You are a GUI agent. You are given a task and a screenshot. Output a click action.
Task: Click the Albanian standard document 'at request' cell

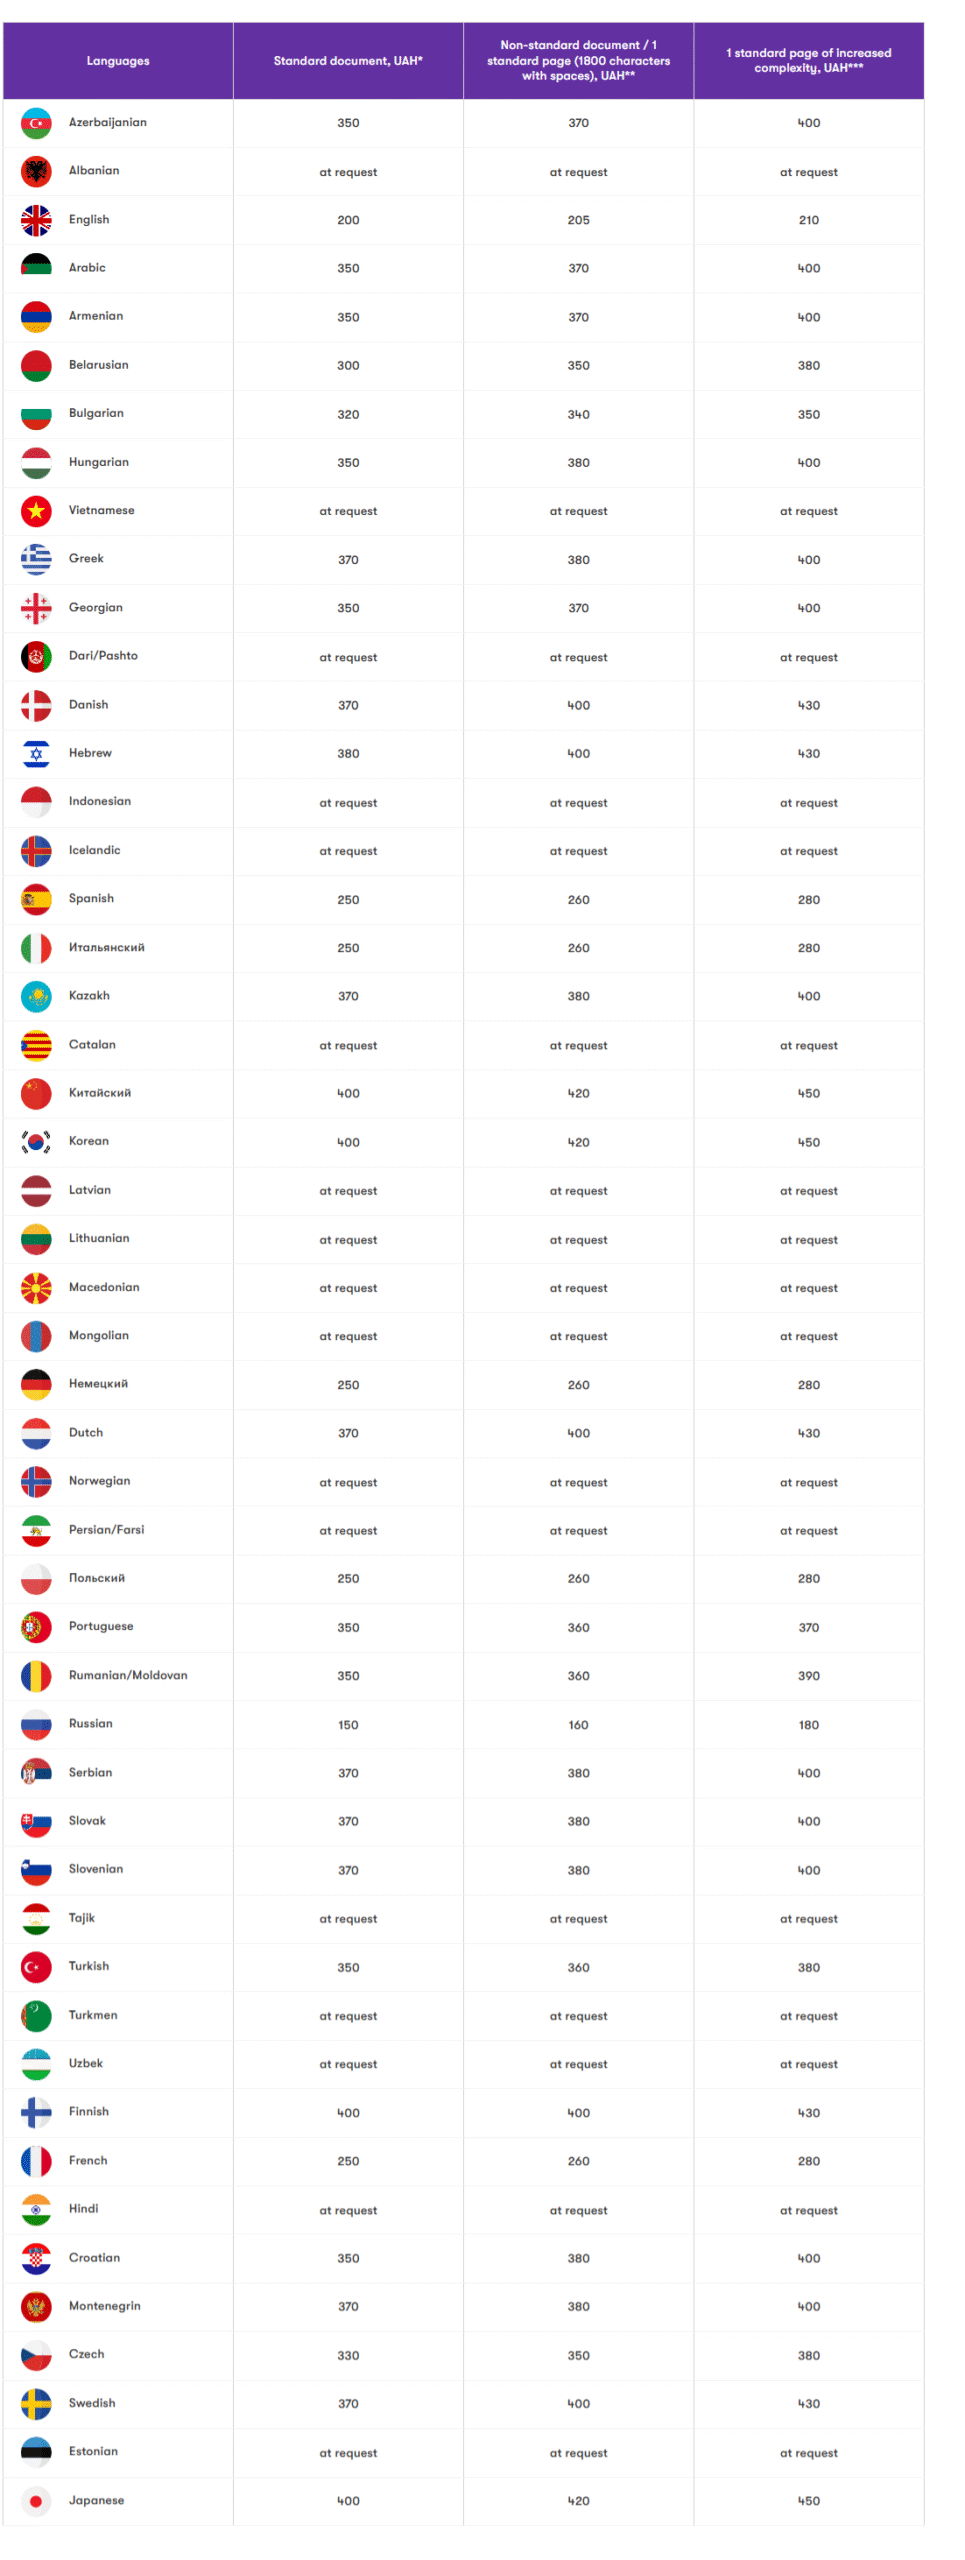click(348, 172)
